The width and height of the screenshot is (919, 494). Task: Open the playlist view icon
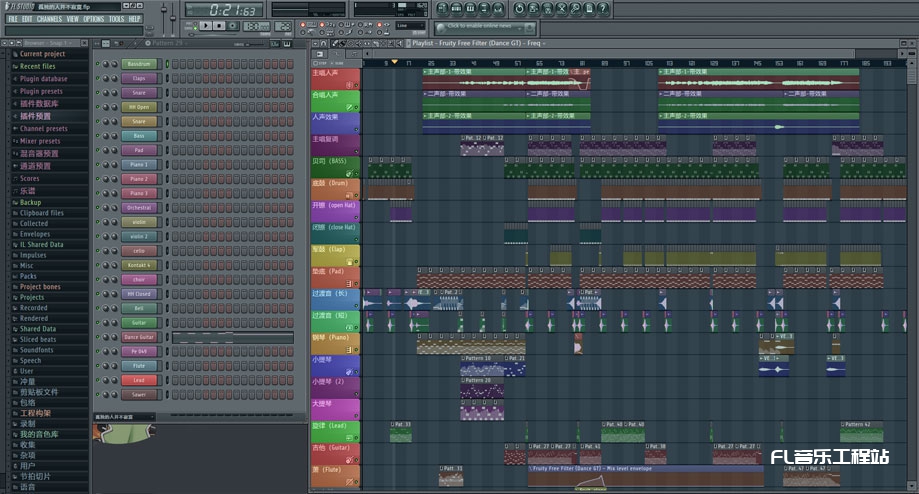click(x=442, y=9)
